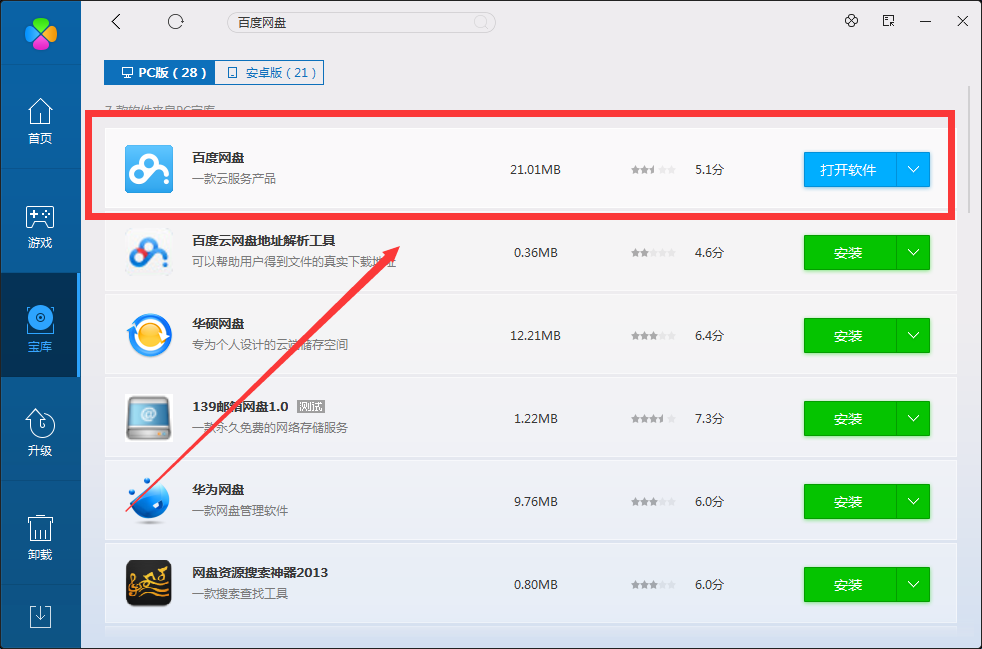This screenshot has height=649, width=982.
Task: Click the 一款网盘管理软件 description
Action: pyautogui.click(x=240, y=511)
